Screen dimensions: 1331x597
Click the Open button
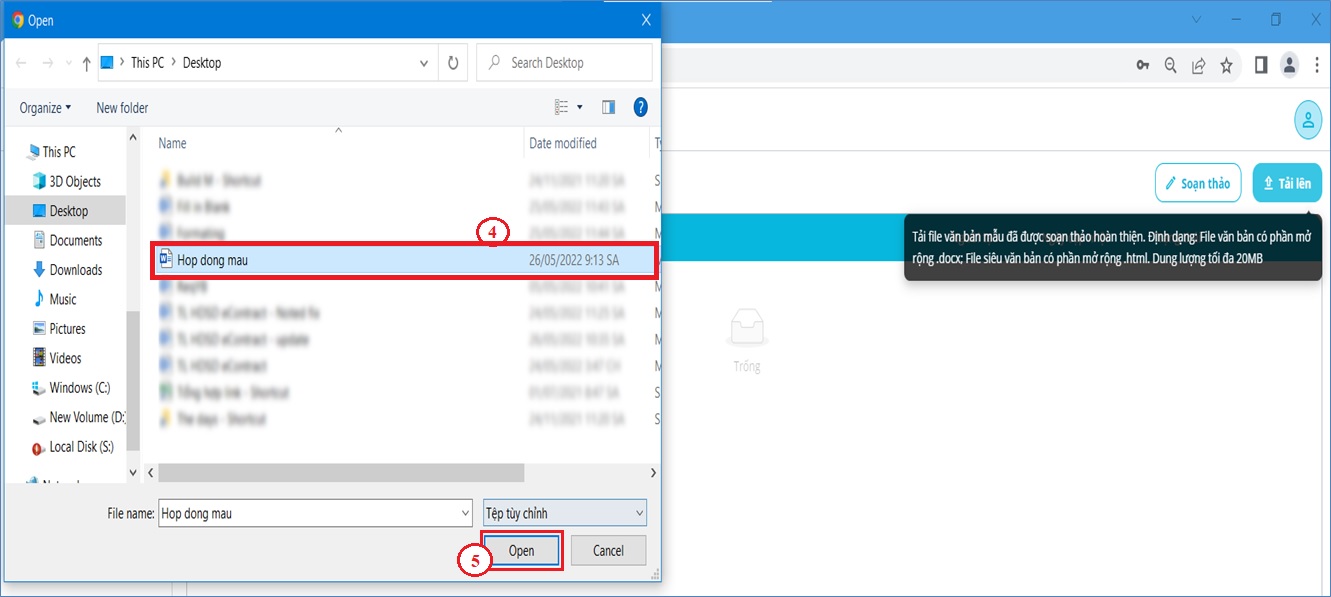click(x=521, y=551)
